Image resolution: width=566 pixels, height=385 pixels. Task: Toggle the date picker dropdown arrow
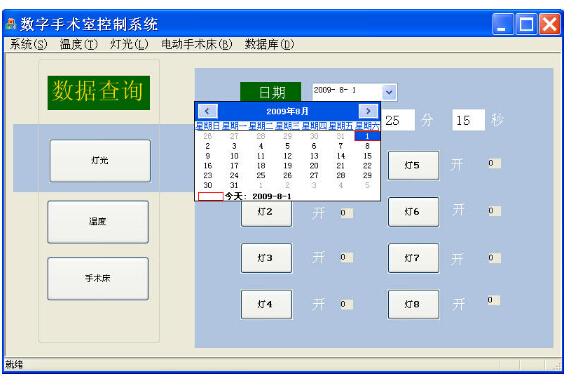389,92
